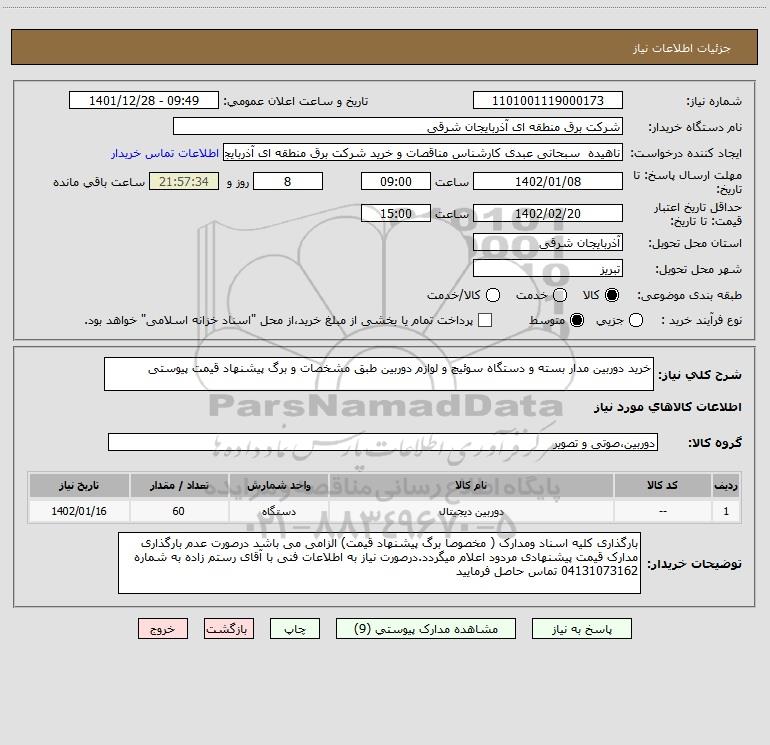Click the تاریخ و ساعت اعلان عمومی field

coord(144,100)
